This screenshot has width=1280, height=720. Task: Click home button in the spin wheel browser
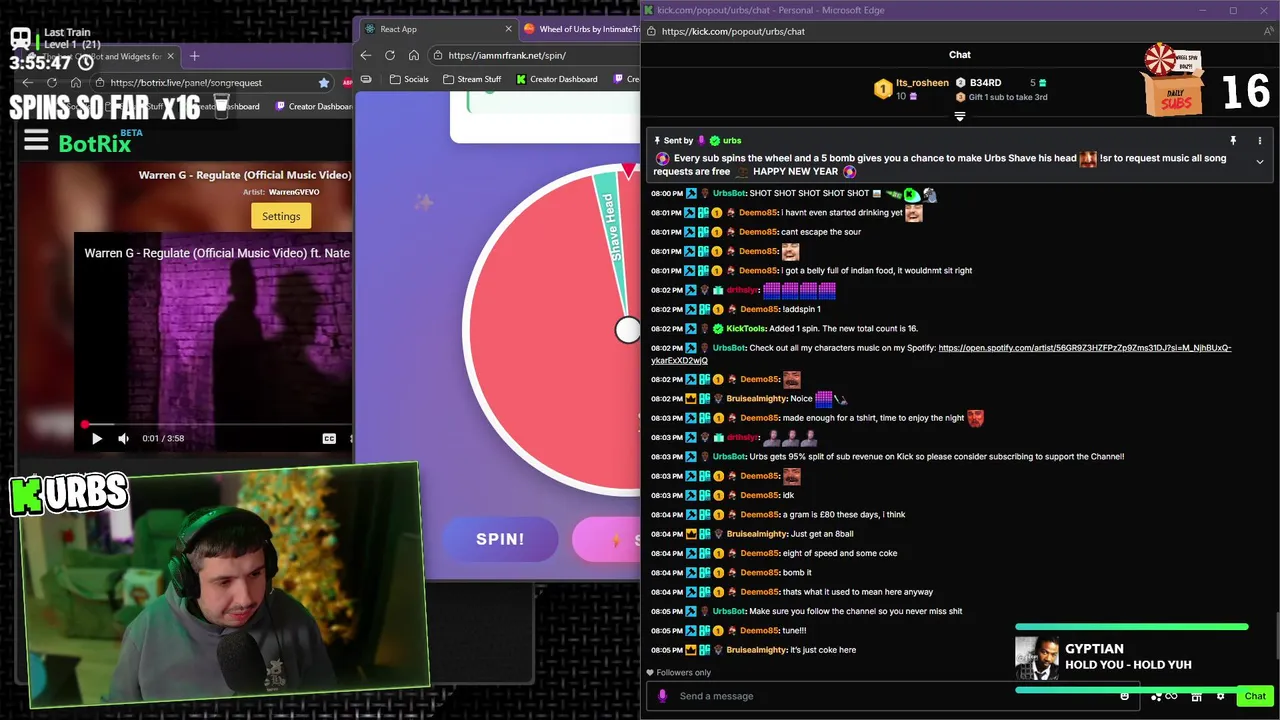(413, 55)
